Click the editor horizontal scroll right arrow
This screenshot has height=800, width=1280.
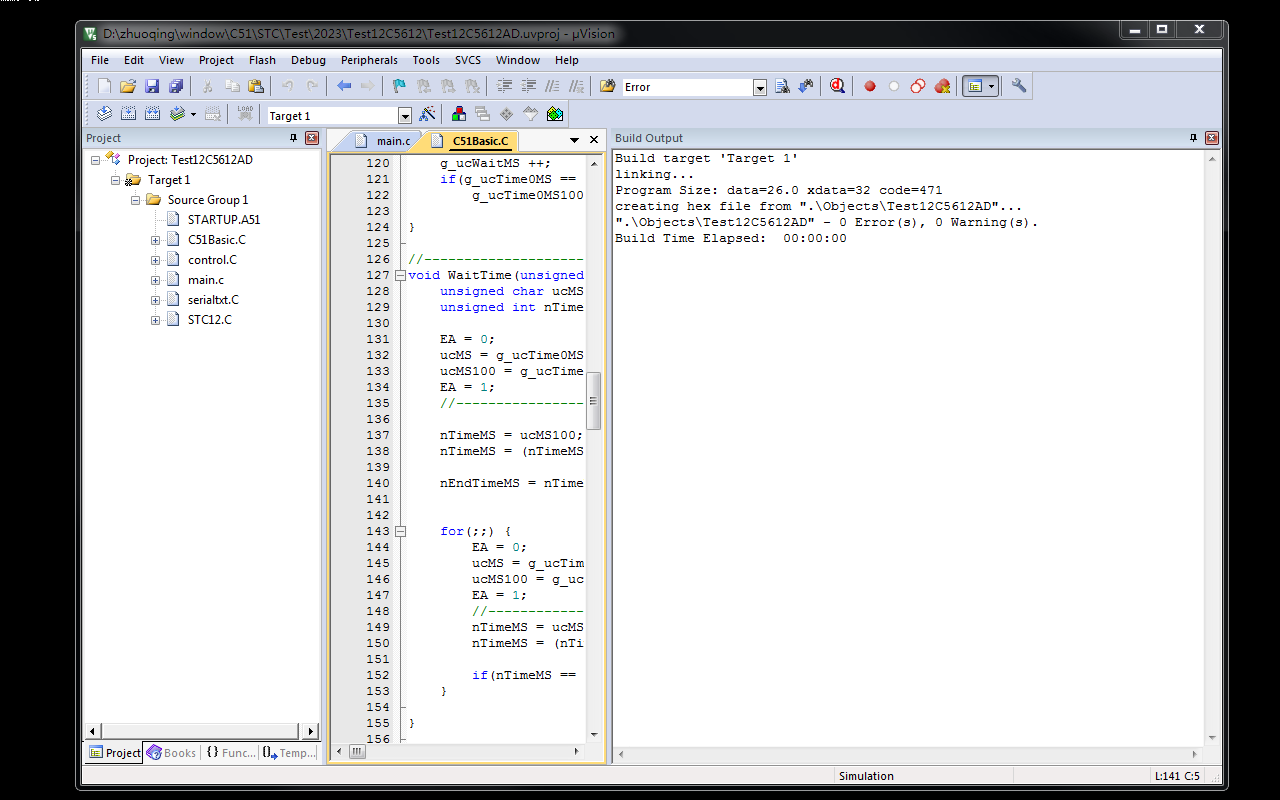575,751
